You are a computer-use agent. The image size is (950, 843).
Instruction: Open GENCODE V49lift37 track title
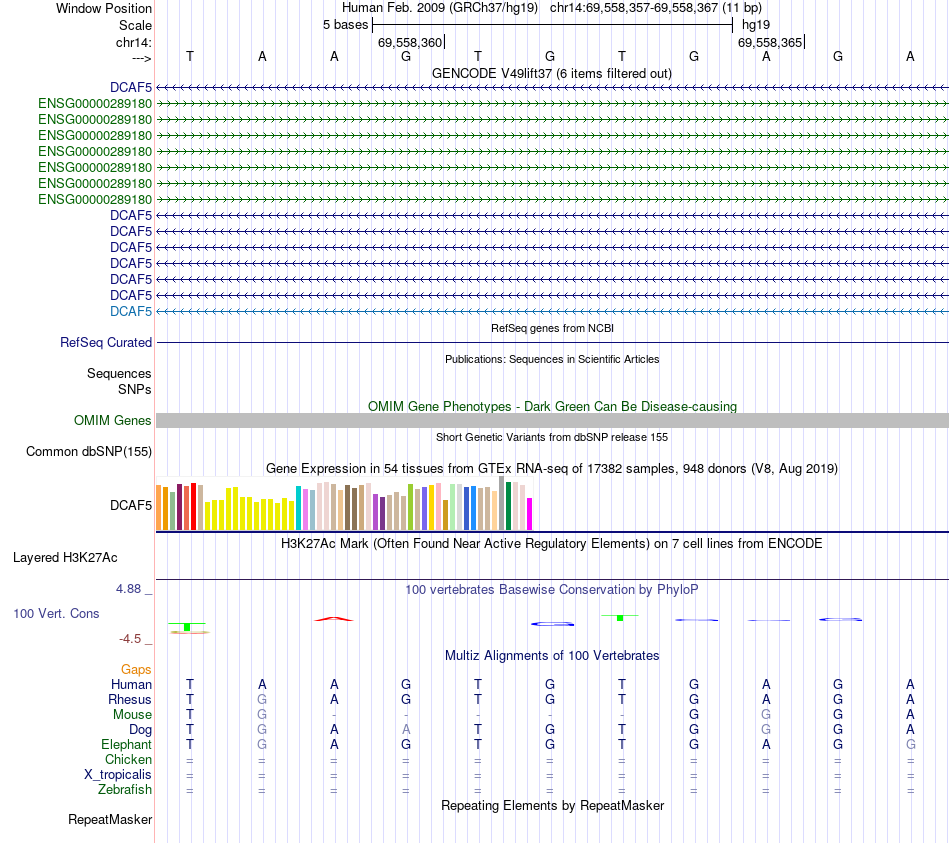[x=551, y=73]
